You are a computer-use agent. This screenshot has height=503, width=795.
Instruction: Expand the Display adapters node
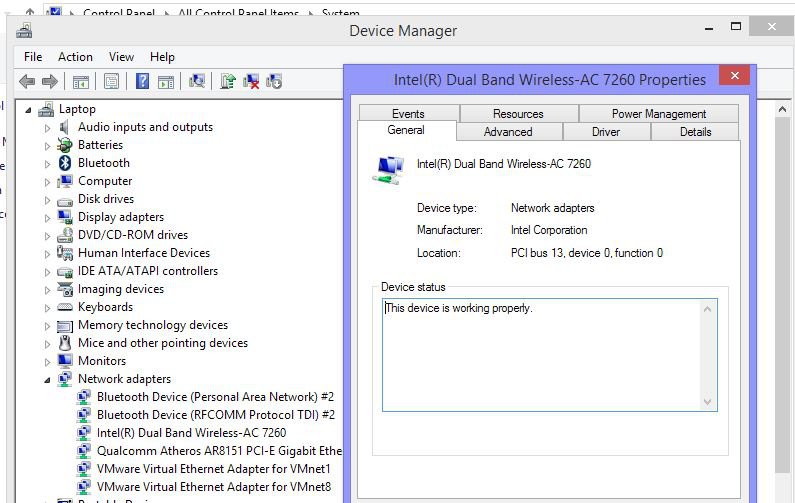coord(47,218)
